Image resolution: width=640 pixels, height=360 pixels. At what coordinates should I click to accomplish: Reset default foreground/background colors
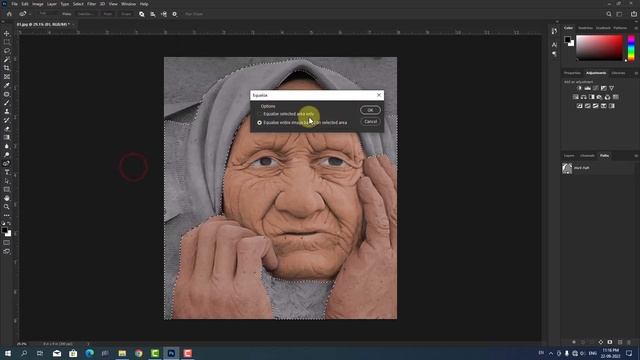tap(4, 224)
